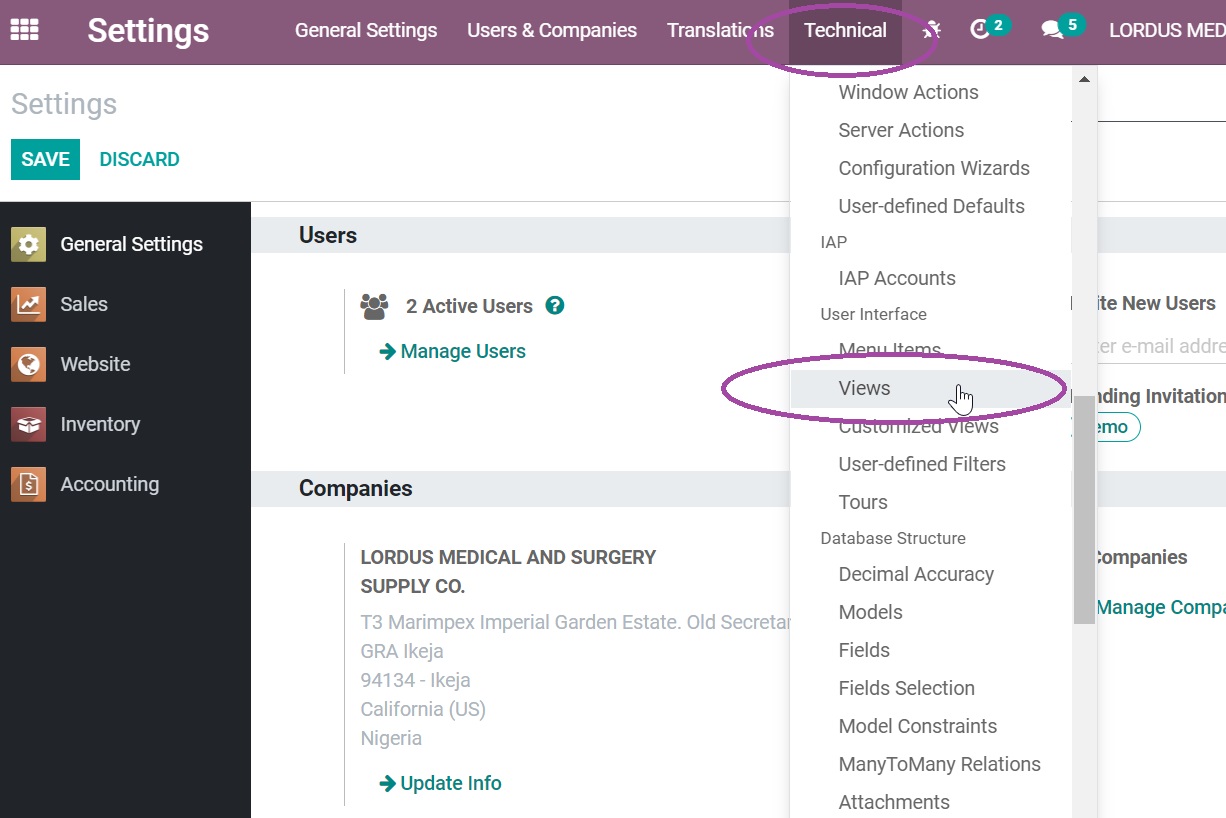Open the General Settings top menu

pyautogui.click(x=366, y=30)
